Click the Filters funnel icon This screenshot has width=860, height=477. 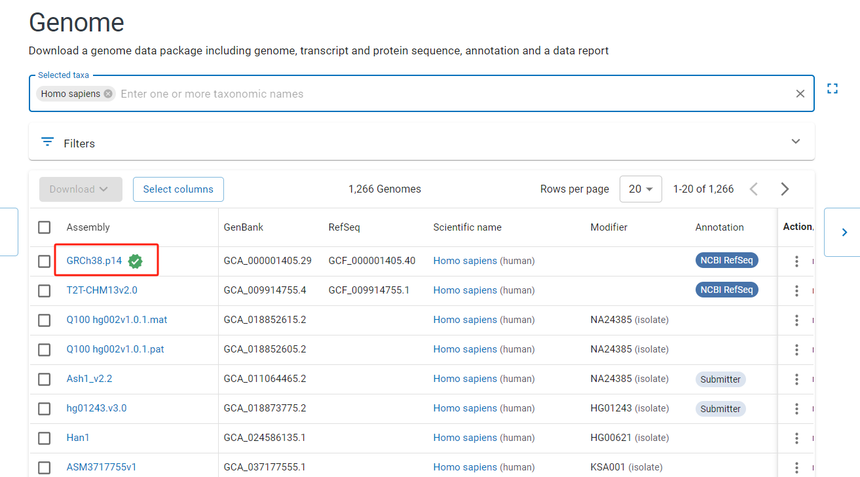pos(48,142)
